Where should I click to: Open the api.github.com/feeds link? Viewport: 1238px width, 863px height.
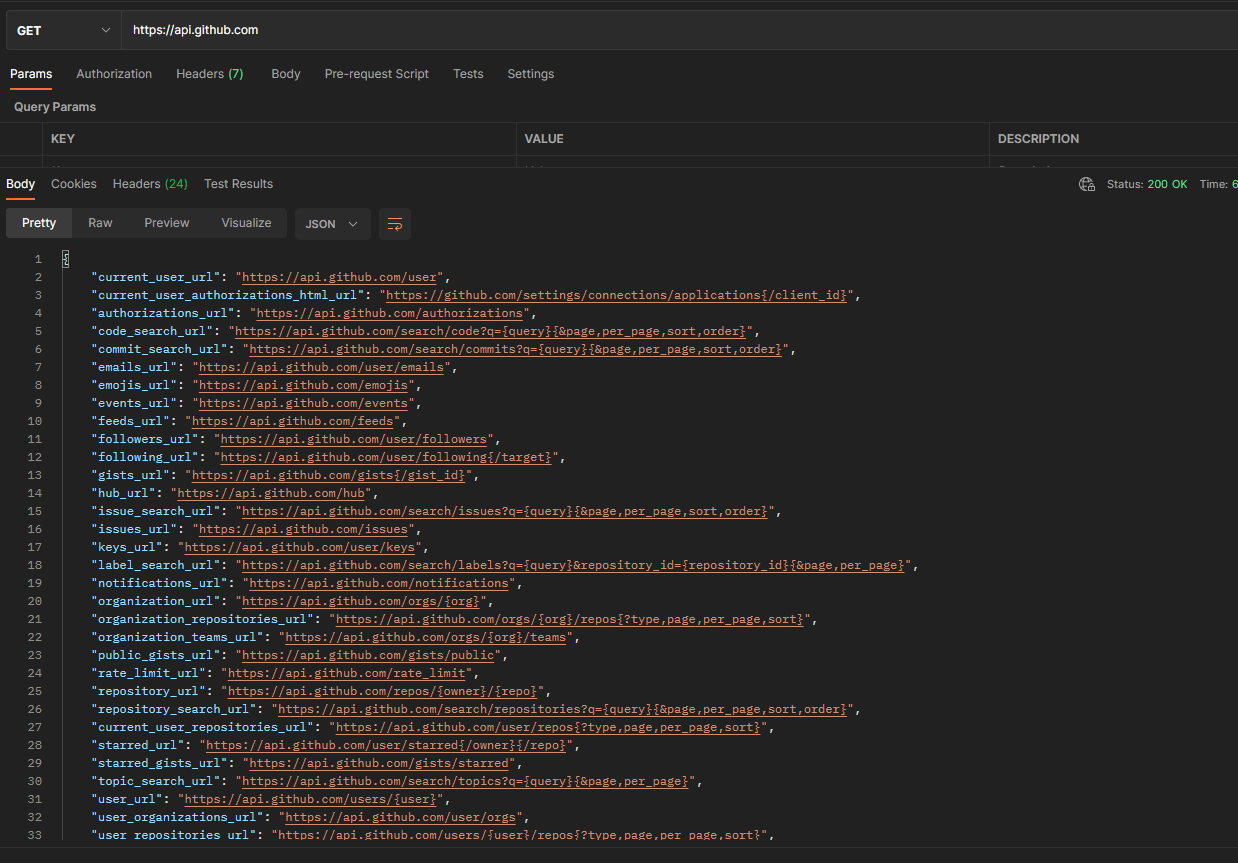click(294, 421)
